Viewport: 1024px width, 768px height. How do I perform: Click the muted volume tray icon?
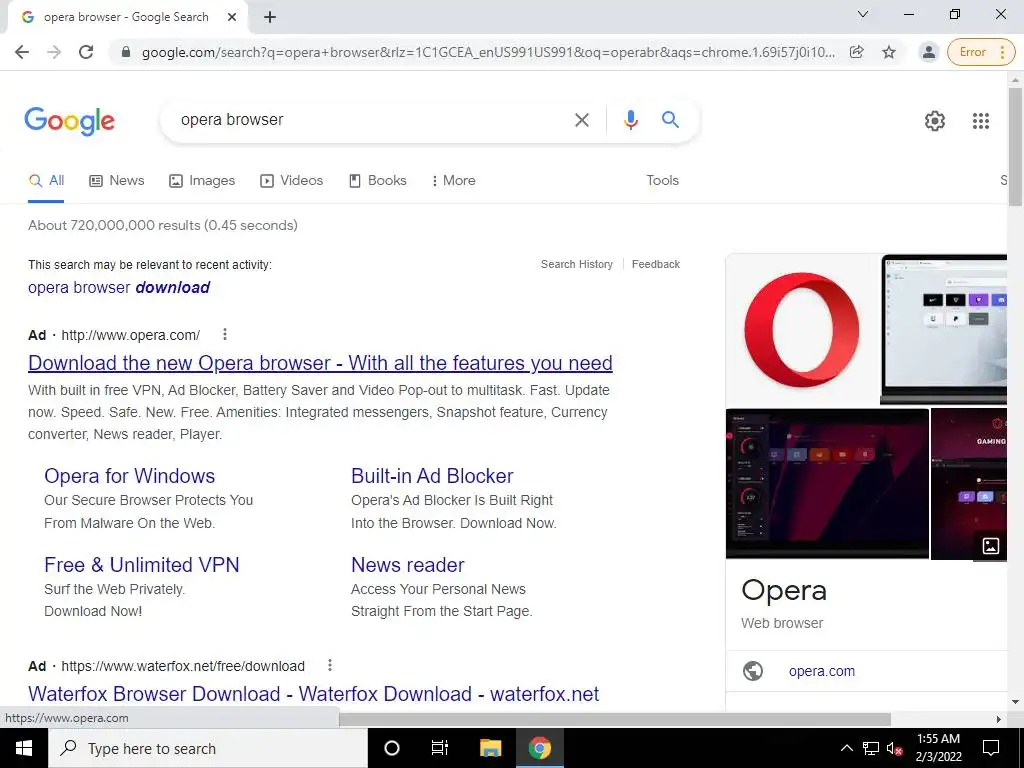pyautogui.click(x=895, y=748)
